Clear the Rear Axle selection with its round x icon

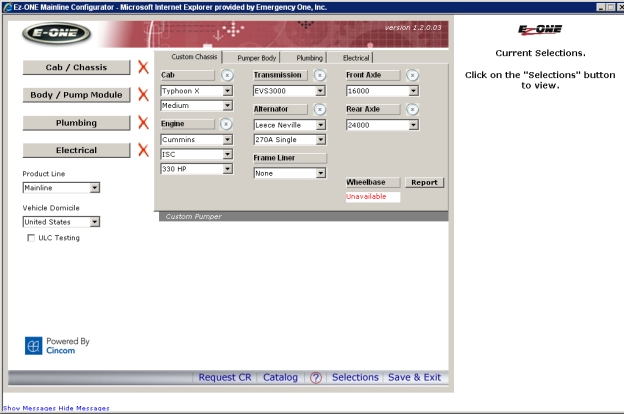tap(412, 109)
